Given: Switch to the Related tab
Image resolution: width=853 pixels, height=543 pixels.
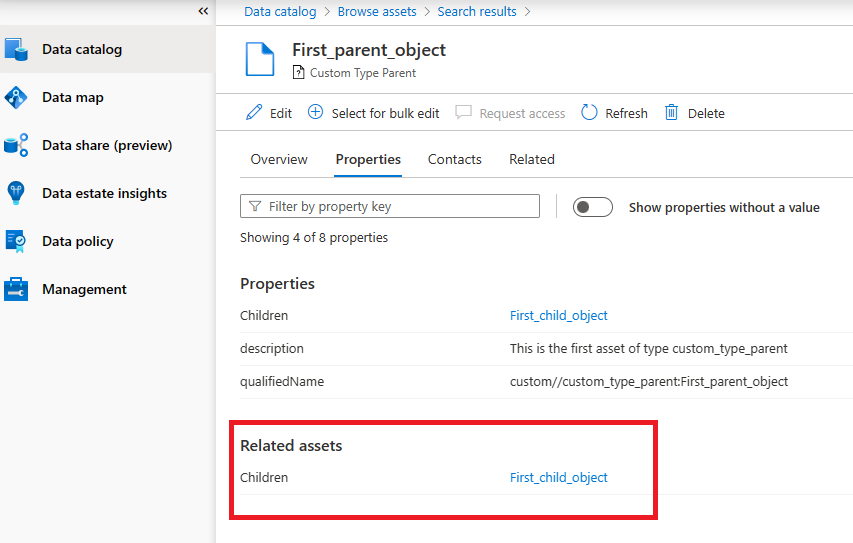Looking at the screenshot, I should pyautogui.click(x=532, y=159).
